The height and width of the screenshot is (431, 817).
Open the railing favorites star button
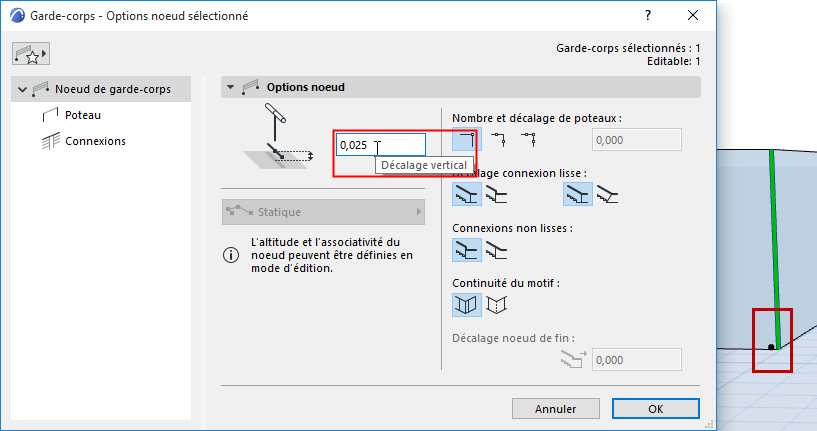point(30,54)
